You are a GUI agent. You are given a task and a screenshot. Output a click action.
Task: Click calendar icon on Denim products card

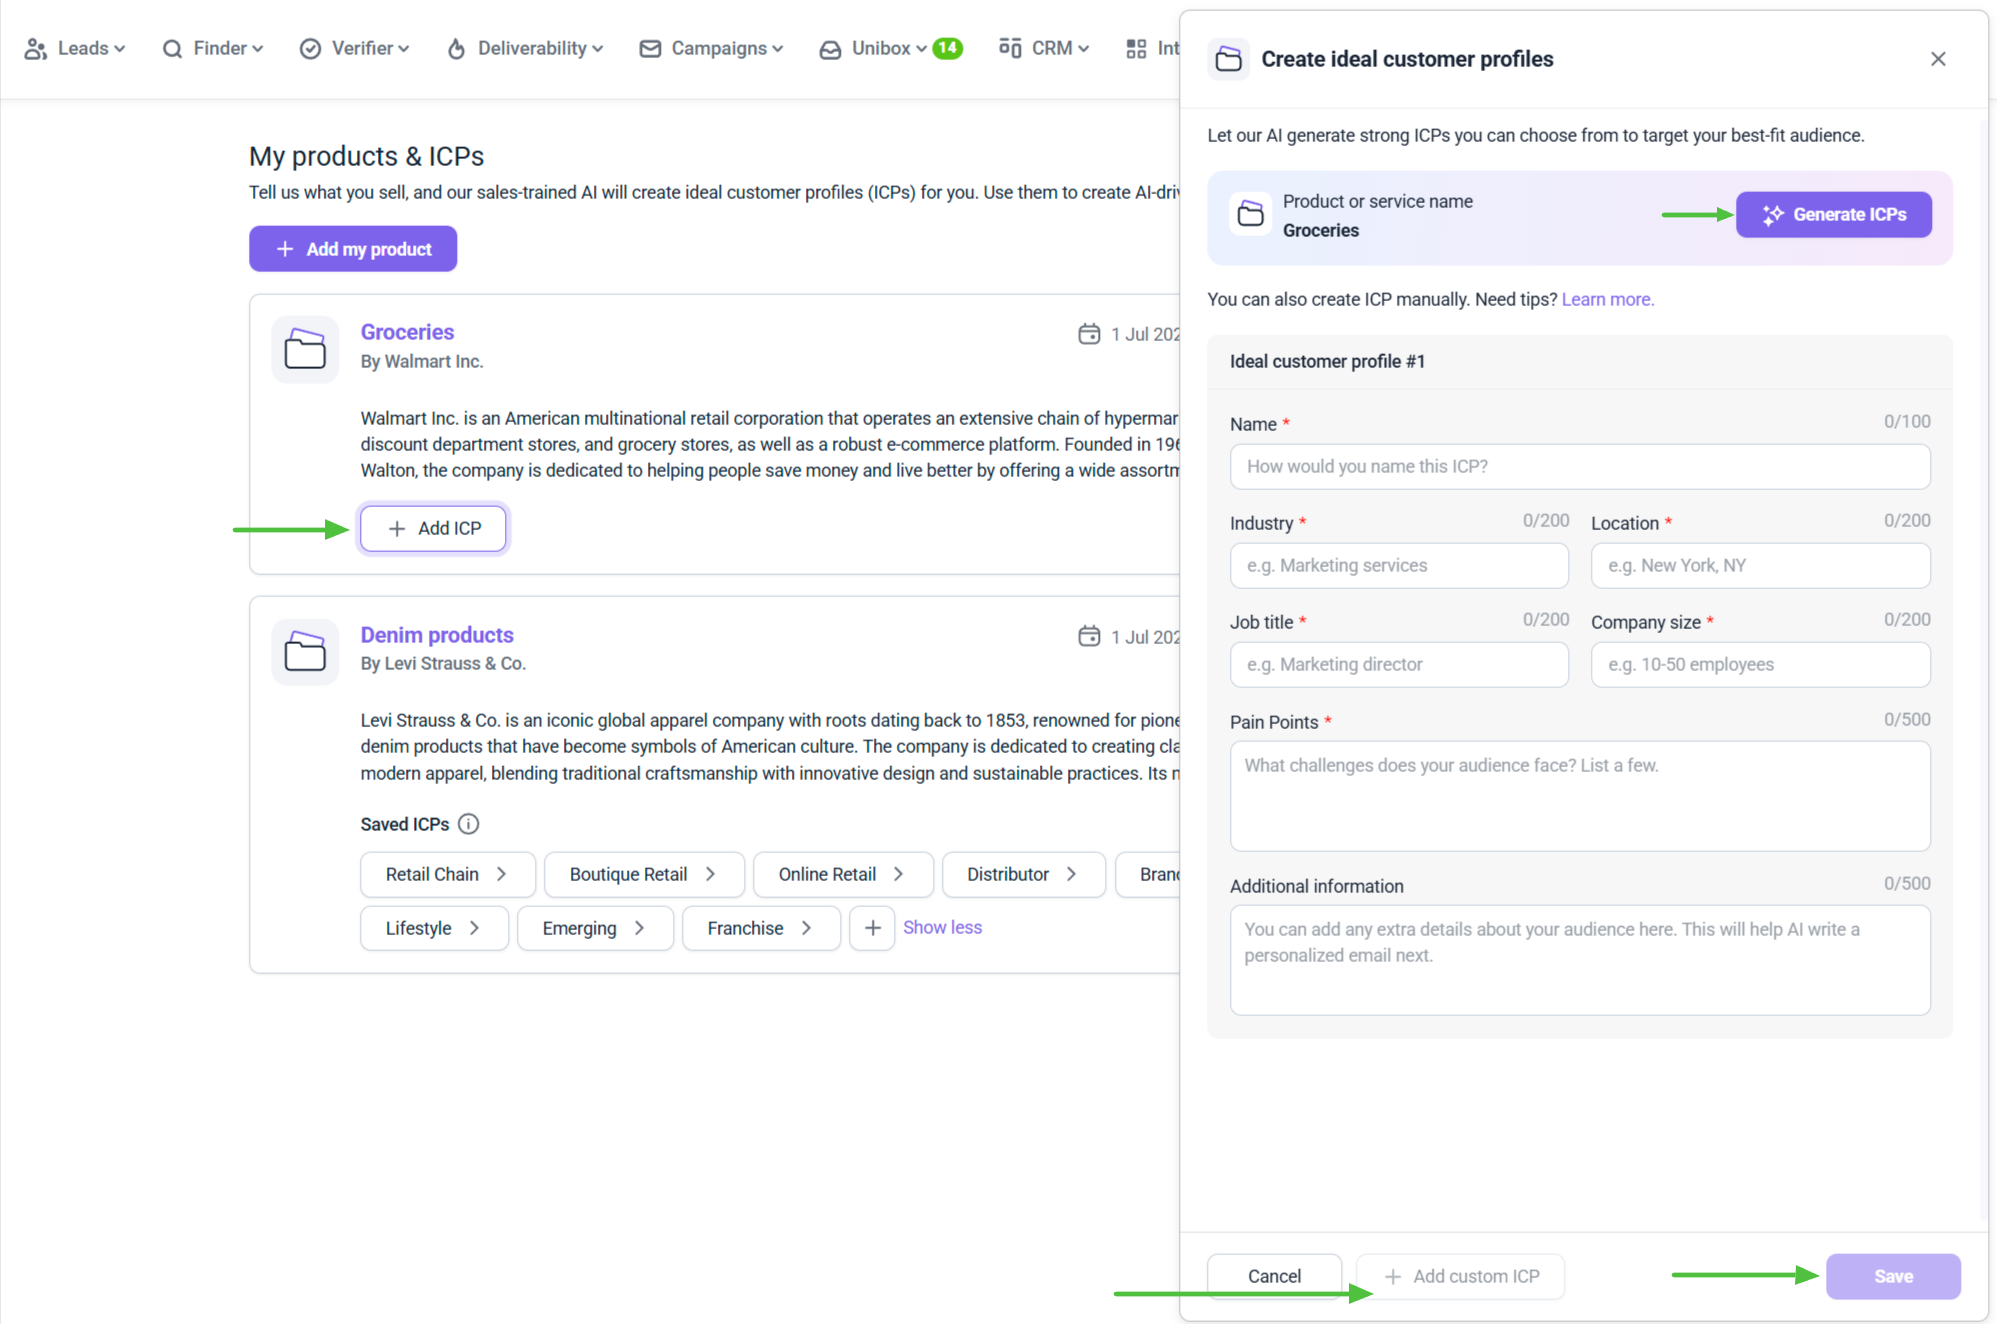(x=1089, y=636)
